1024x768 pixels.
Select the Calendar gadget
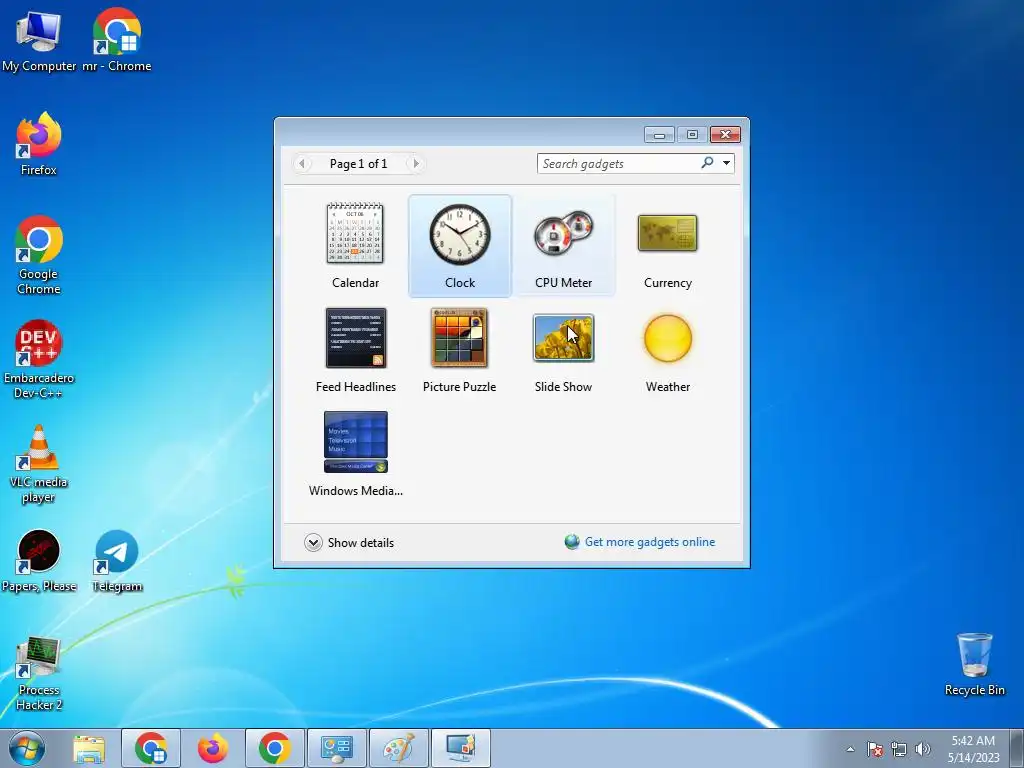click(355, 246)
